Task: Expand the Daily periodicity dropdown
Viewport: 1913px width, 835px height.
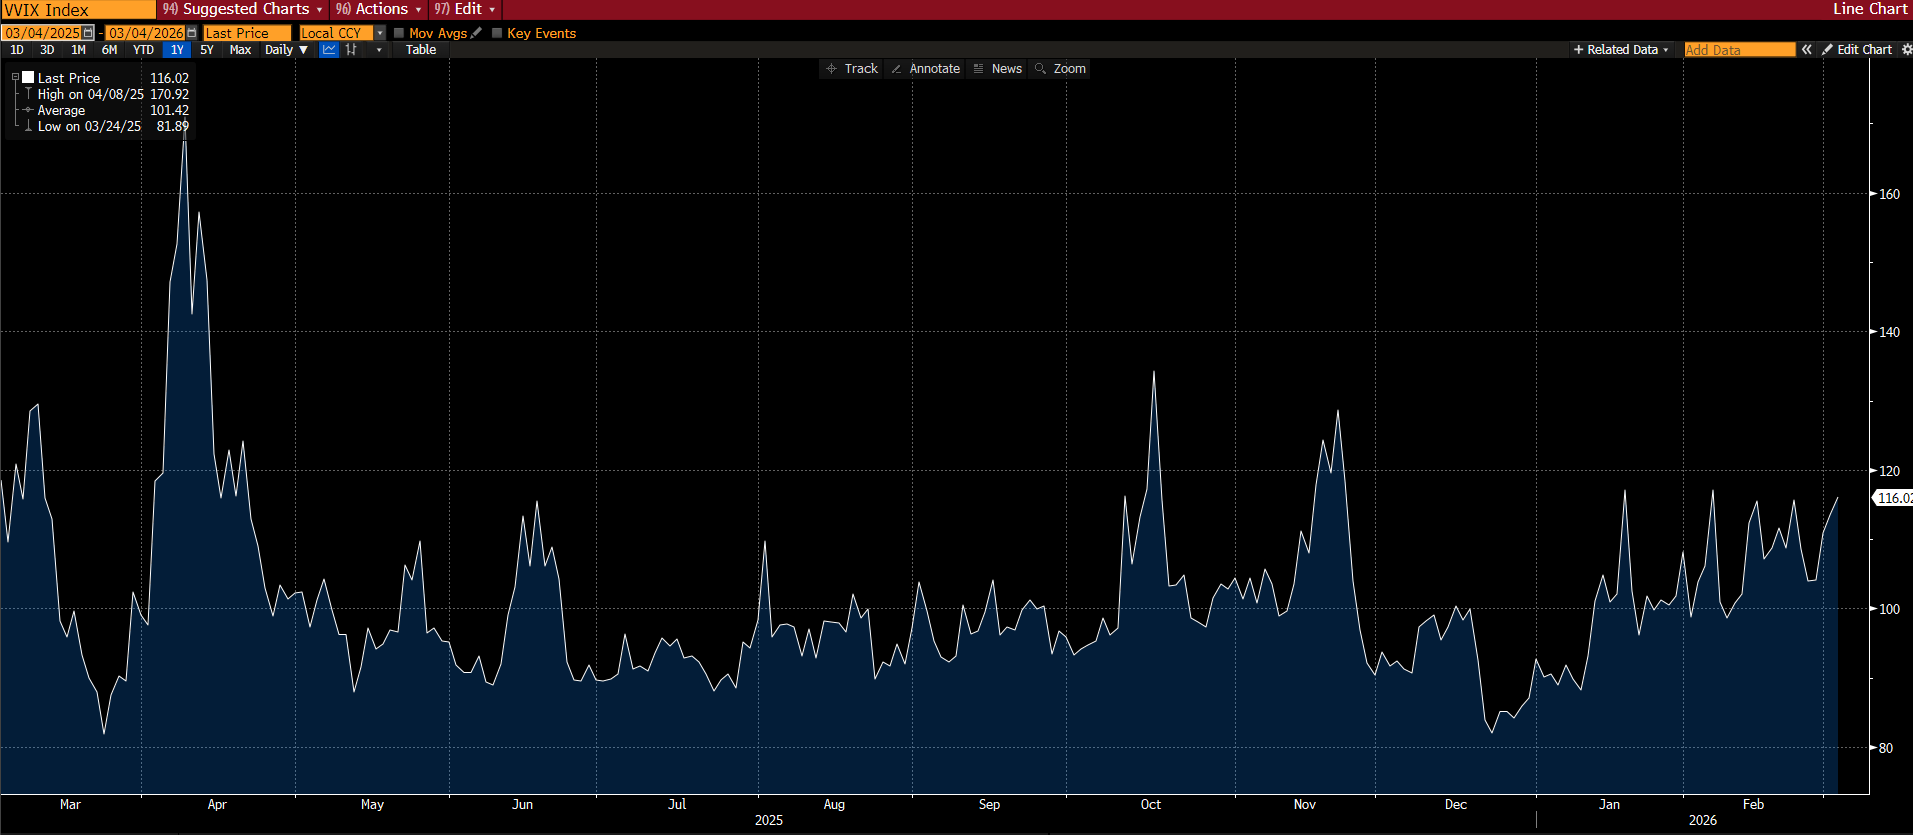Action: coord(286,49)
